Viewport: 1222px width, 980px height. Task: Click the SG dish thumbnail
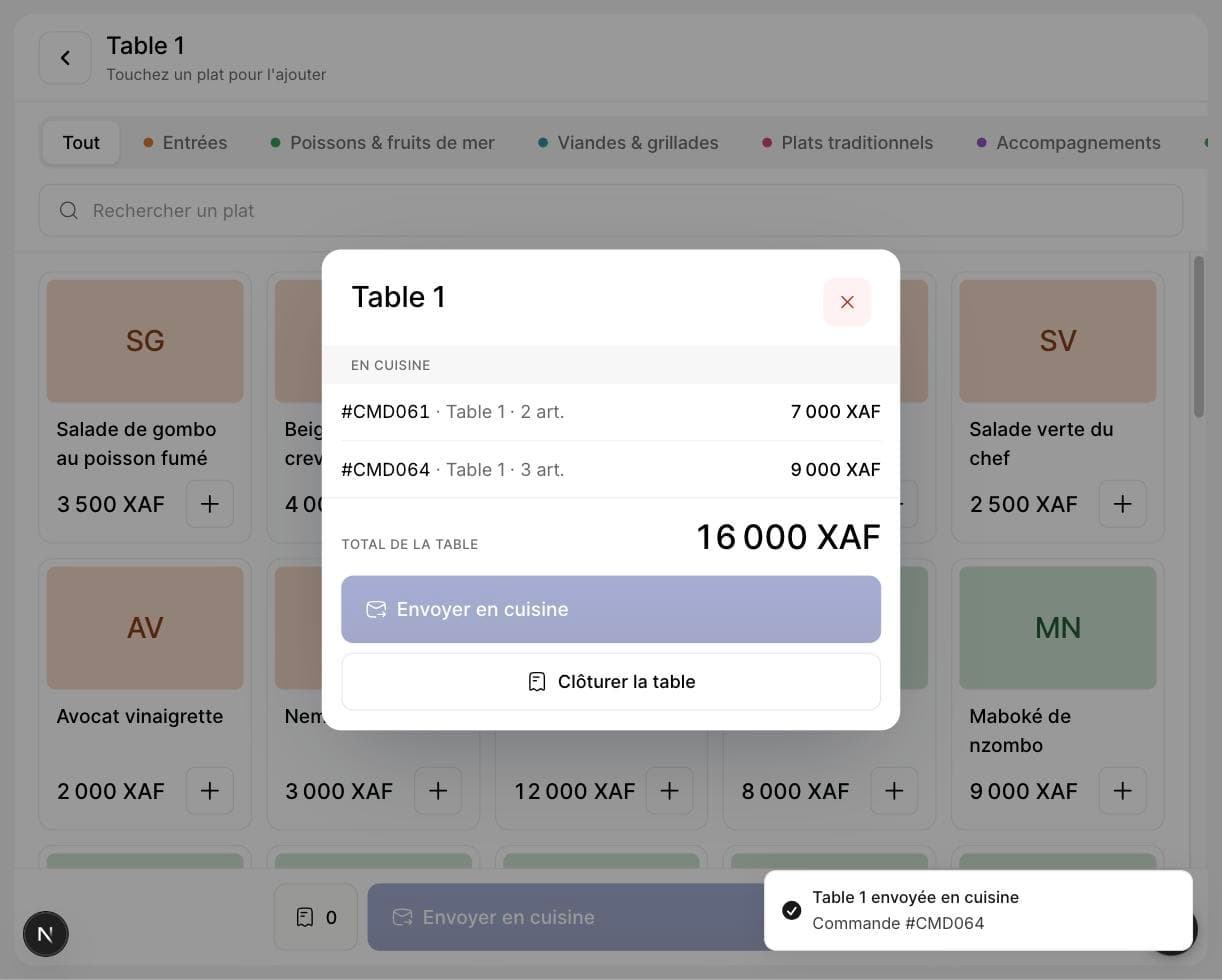click(145, 341)
